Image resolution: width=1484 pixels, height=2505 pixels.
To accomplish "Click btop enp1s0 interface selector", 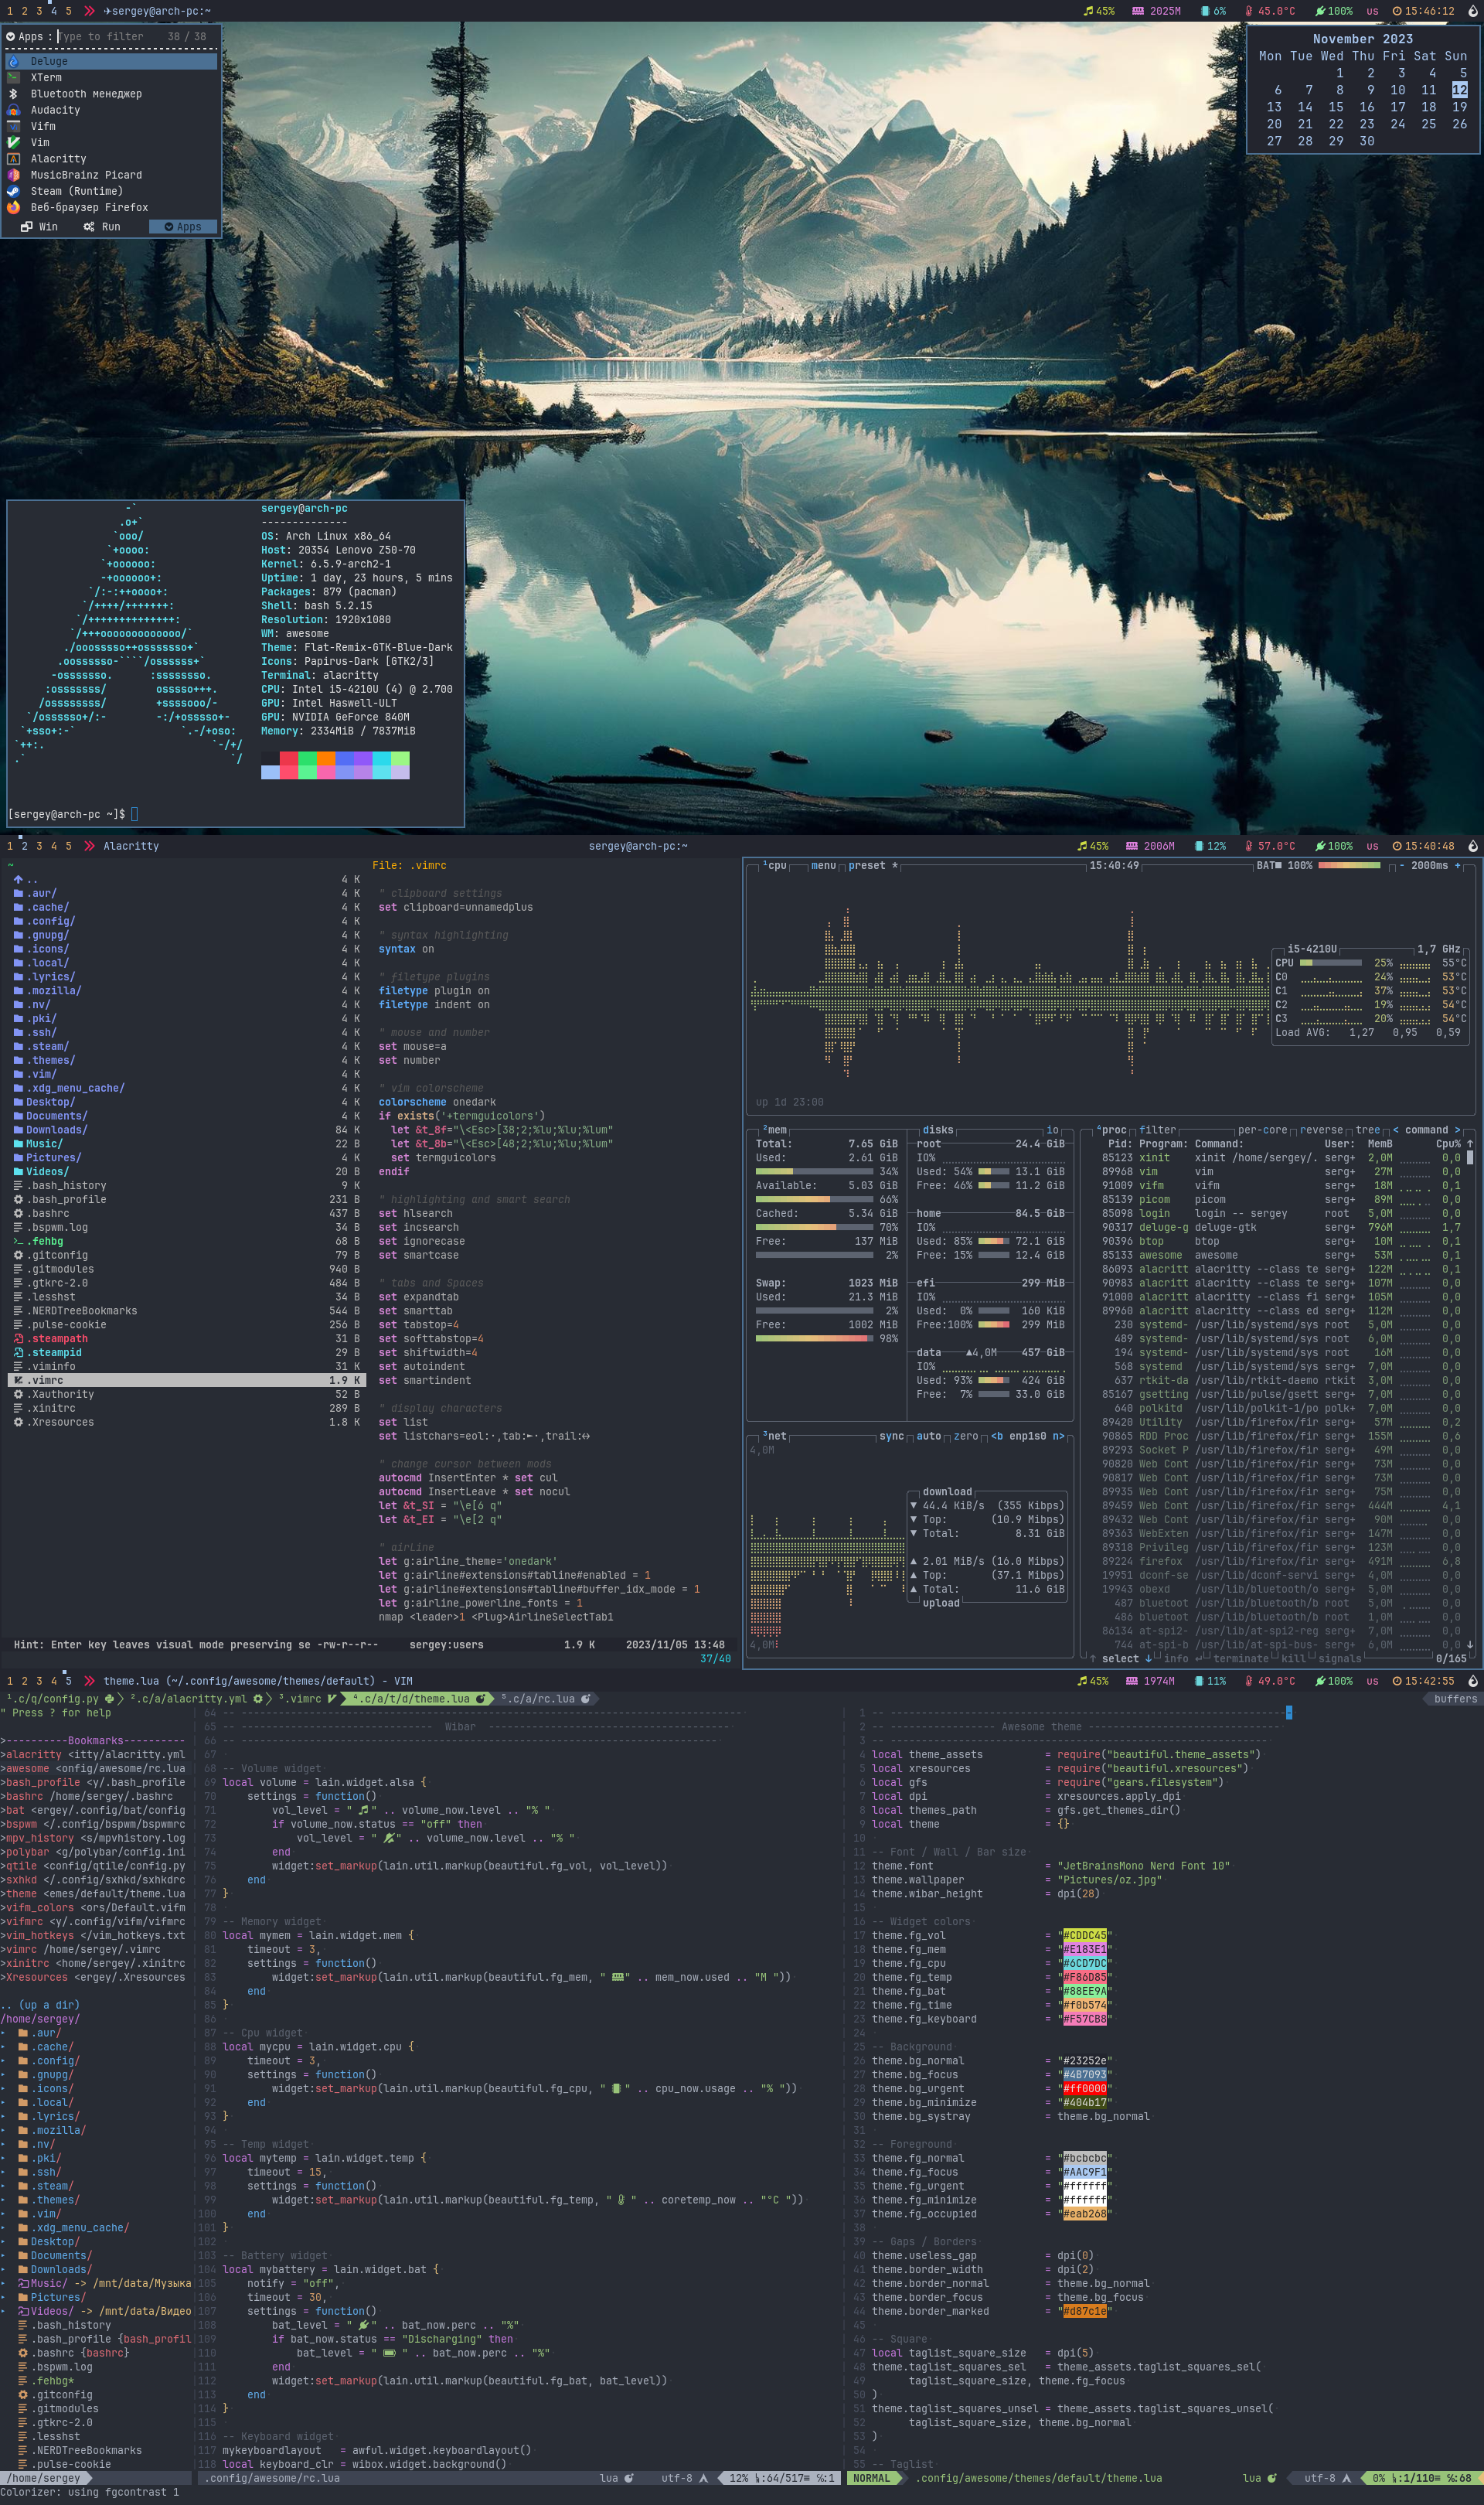I will click(x=1027, y=1436).
